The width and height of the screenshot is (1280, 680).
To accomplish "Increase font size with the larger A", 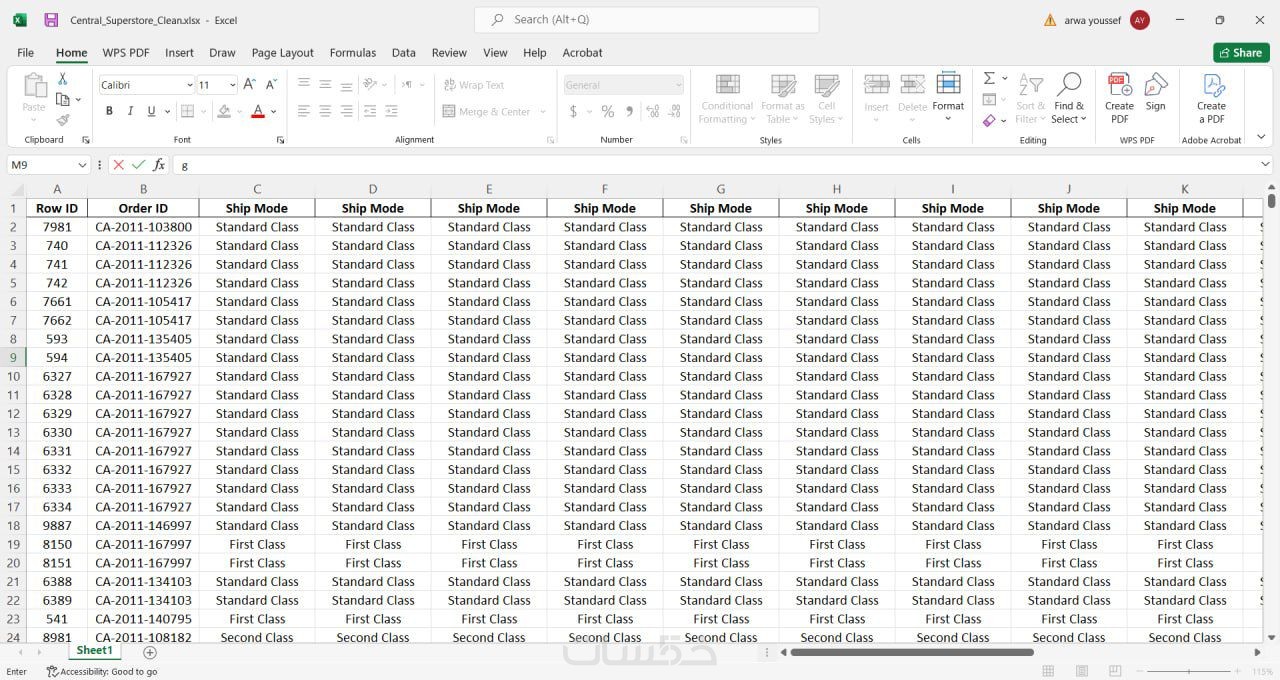I will click(250, 85).
